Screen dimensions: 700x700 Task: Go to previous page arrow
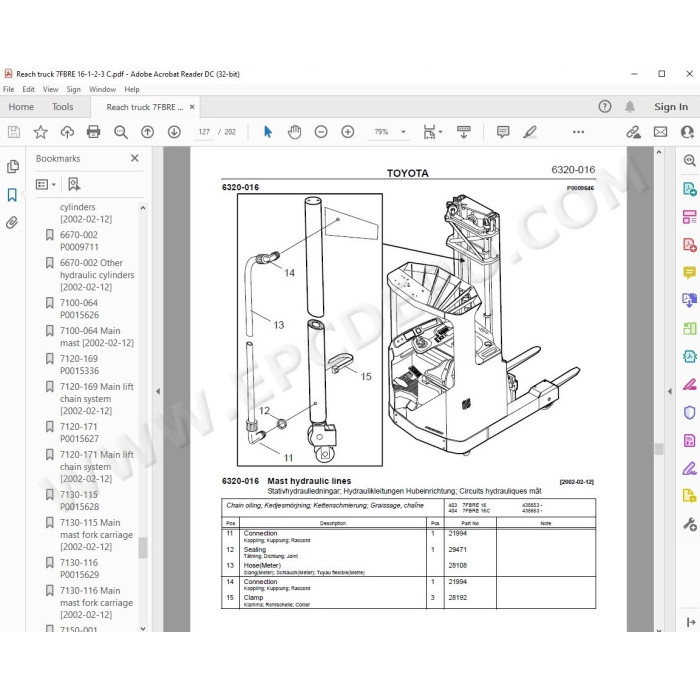147,132
